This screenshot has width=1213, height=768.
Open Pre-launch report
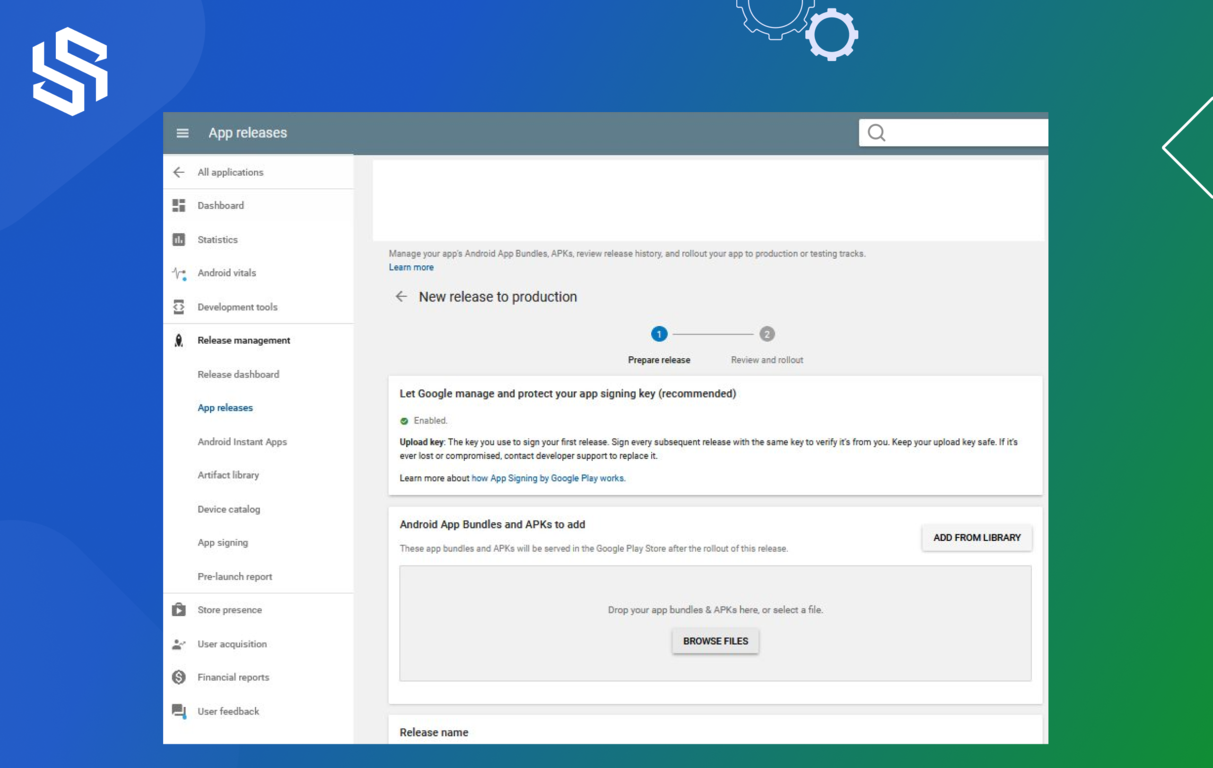click(x=234, y=577)
